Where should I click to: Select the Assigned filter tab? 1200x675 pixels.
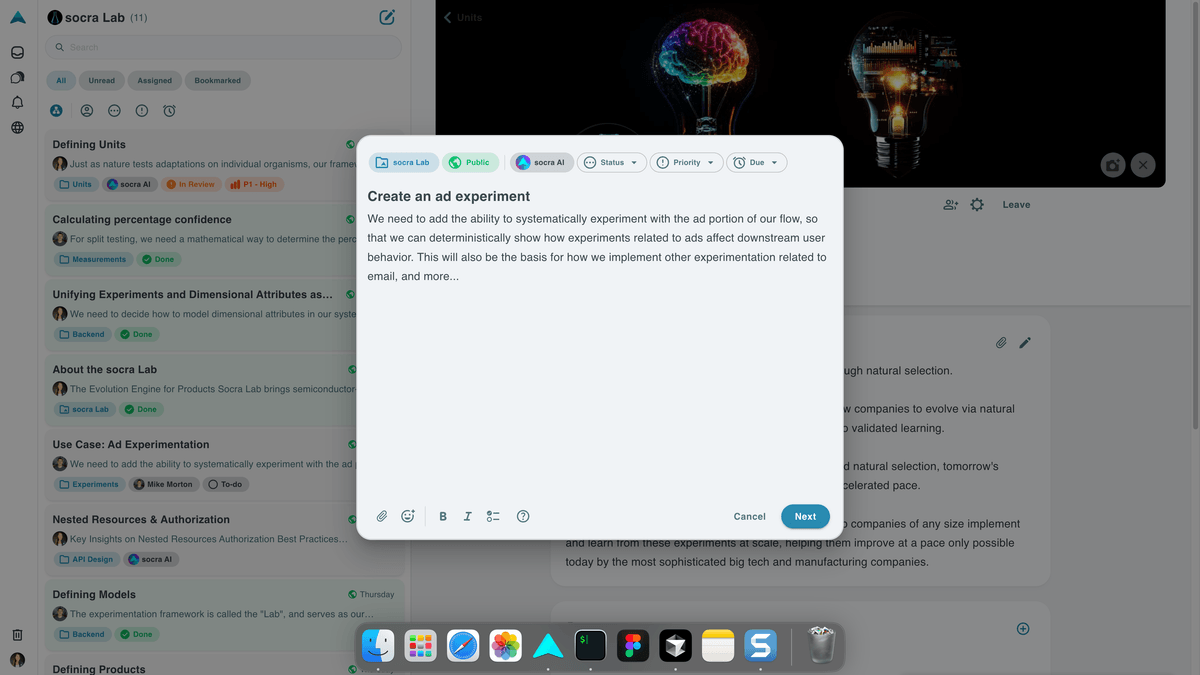154,80
